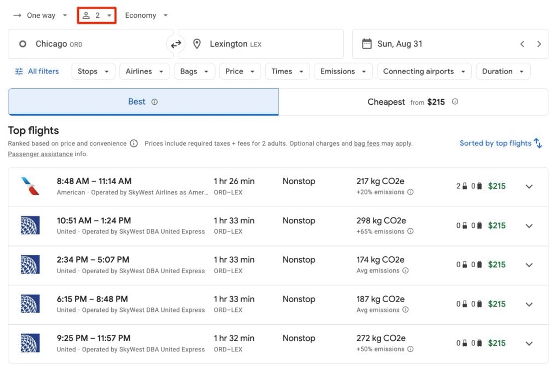Select the Best tab
The image size is (560, 368).
(143, 102)
